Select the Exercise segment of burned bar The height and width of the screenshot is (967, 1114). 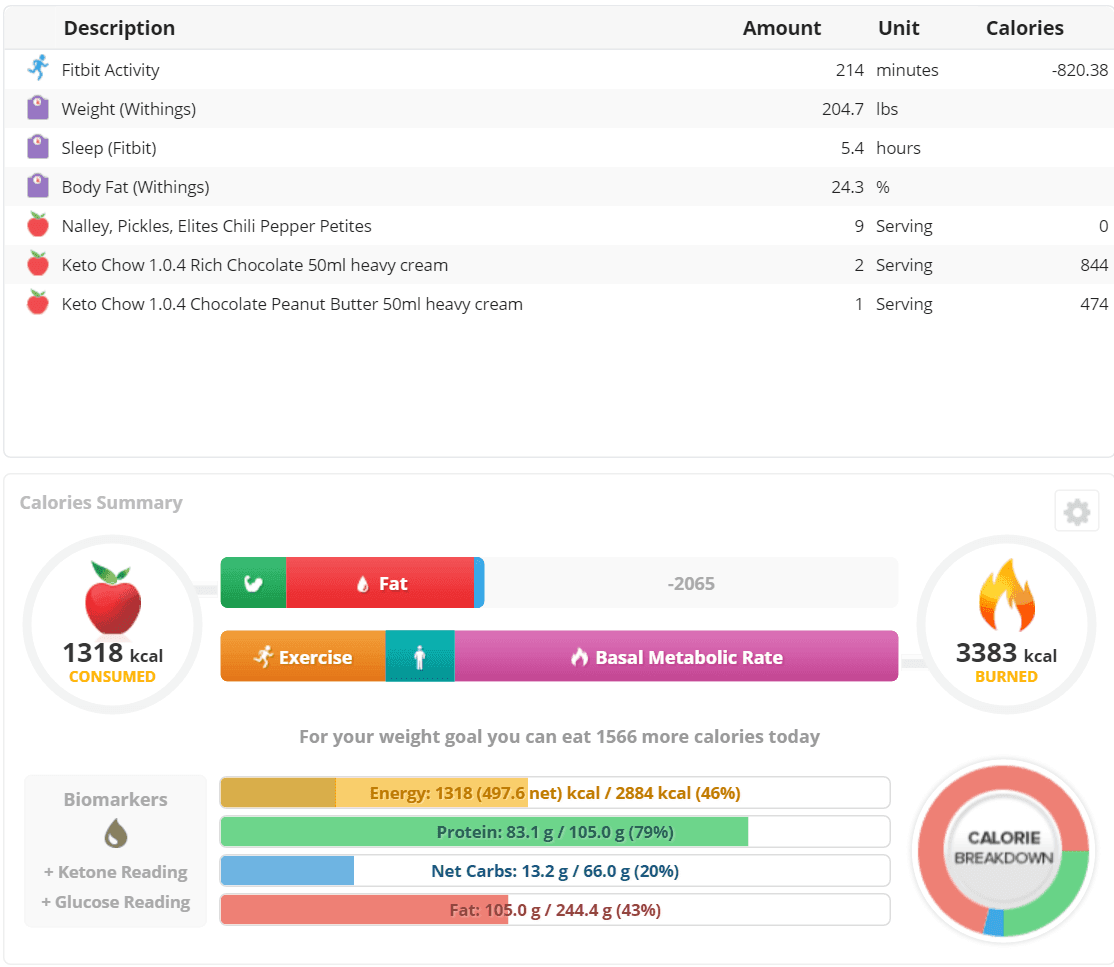tap(303, 657)
